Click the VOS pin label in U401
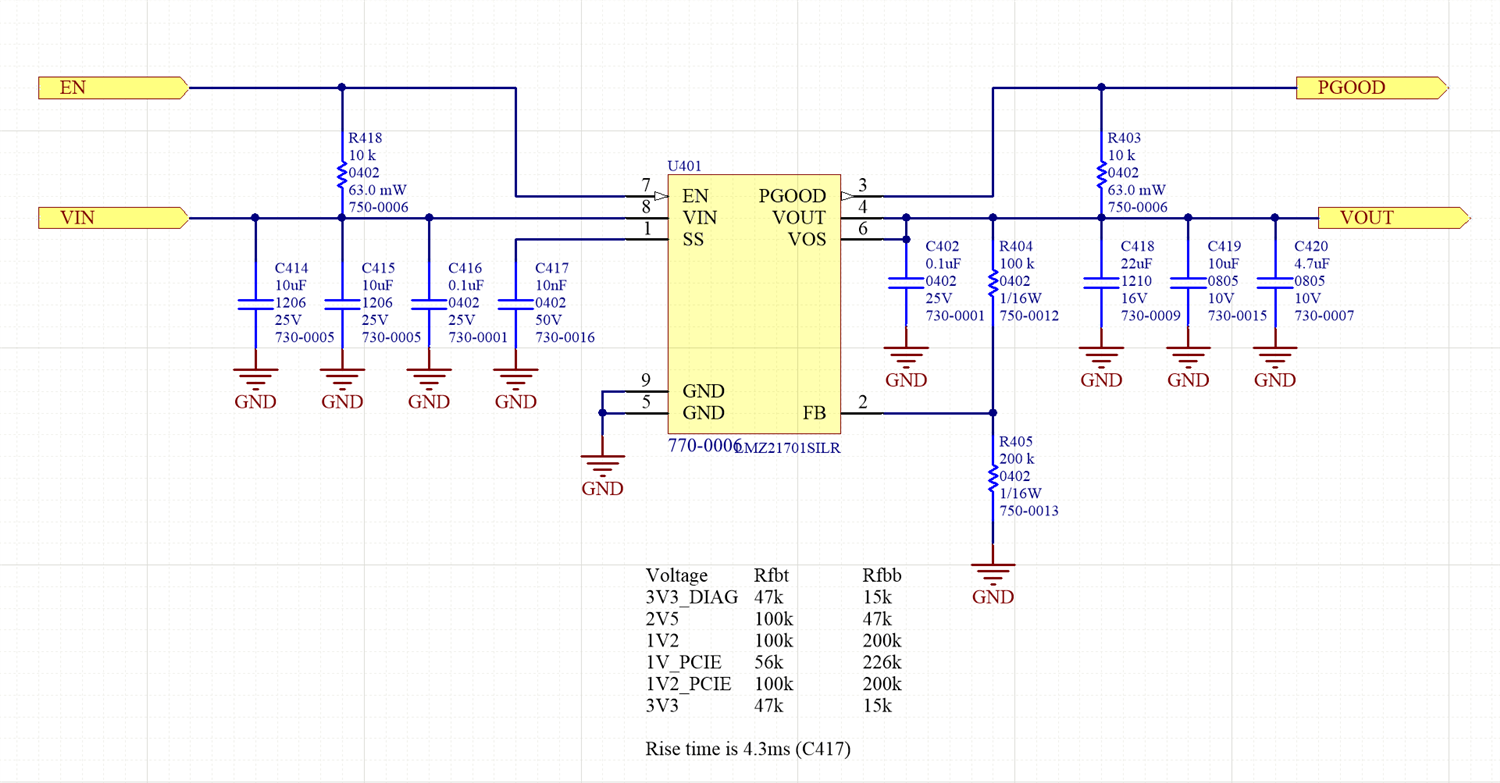The height and width of the screenshot is (783, 1500). click(x=807, y=240)
